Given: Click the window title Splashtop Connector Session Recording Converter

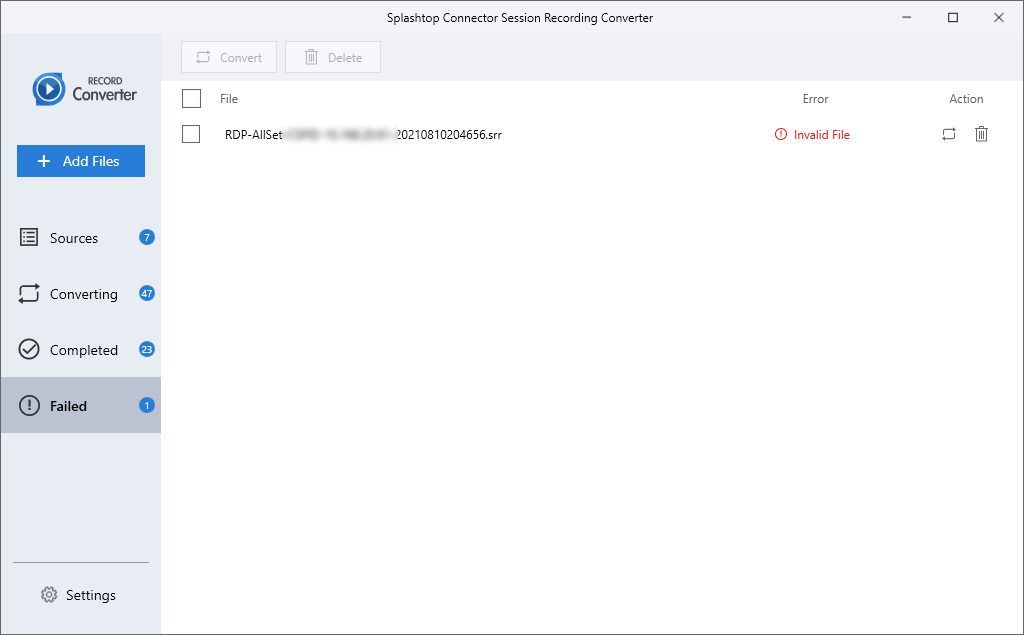Looking at the screenshot, I should click(x=520, y=18).
